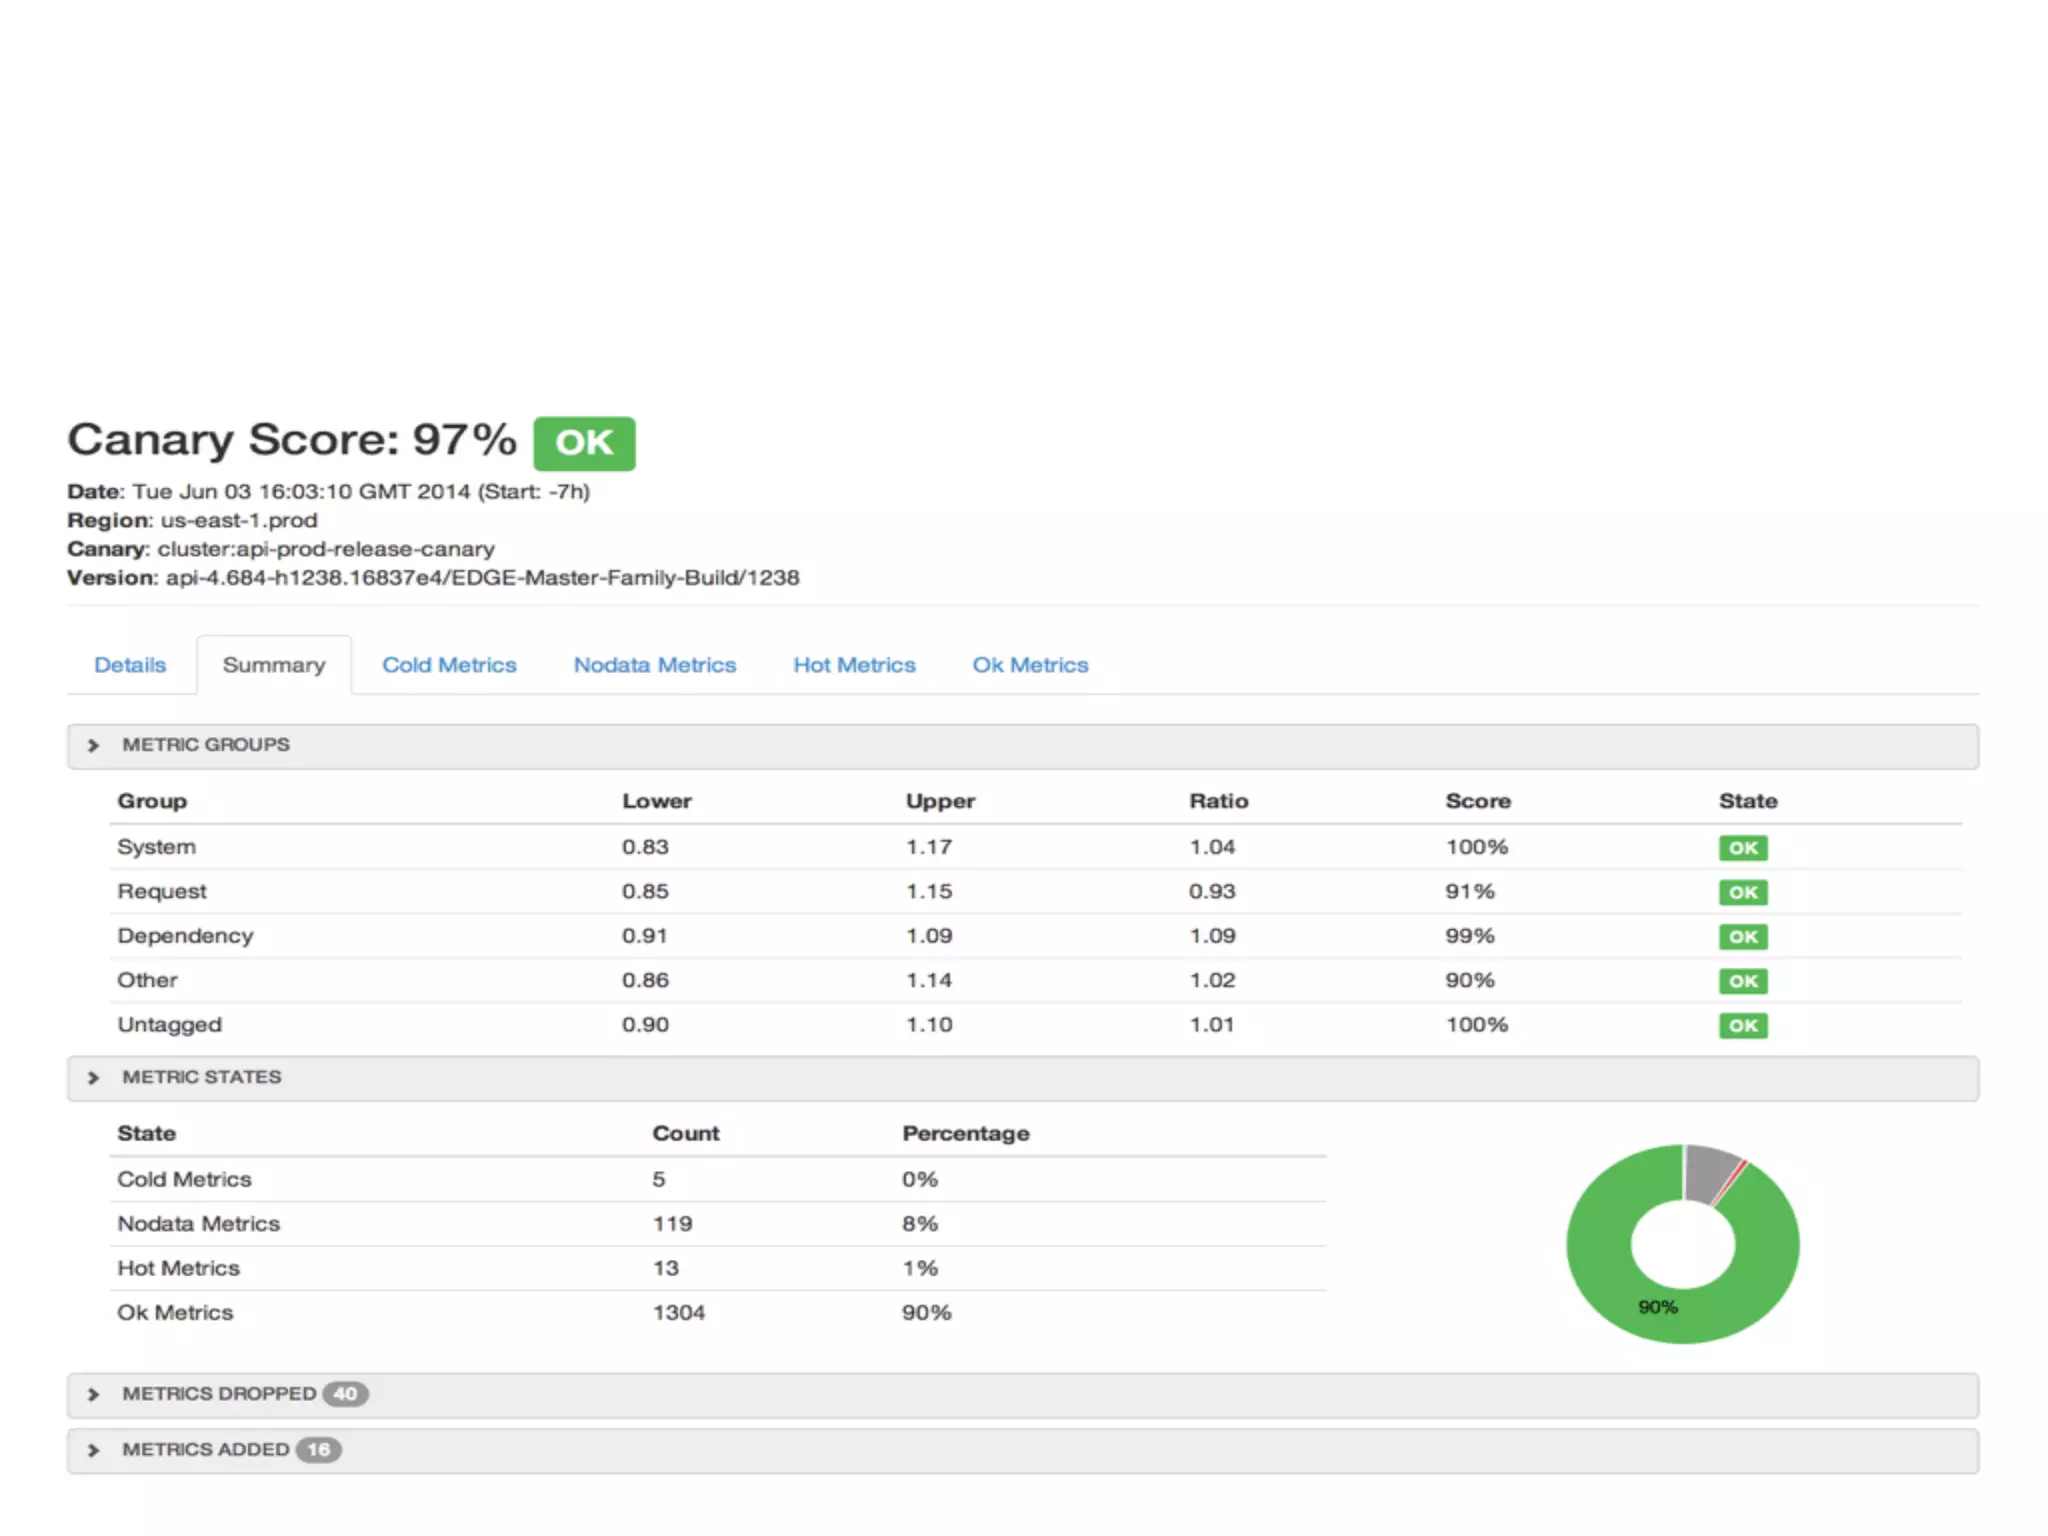Screen dimensions: 2048x1536
Task: Click the OK state badge for Dependency group
Action: coord(1743,937)
